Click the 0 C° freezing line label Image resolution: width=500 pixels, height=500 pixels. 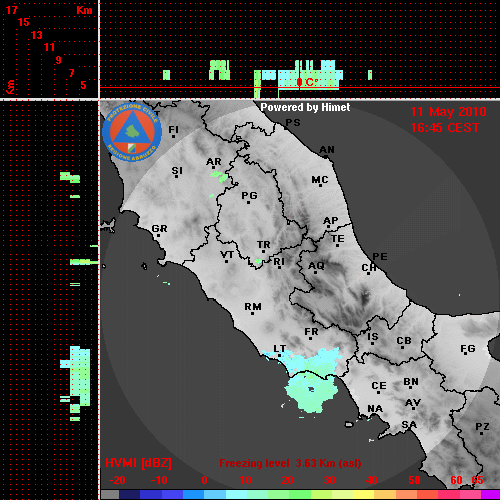tap(307, 82)
